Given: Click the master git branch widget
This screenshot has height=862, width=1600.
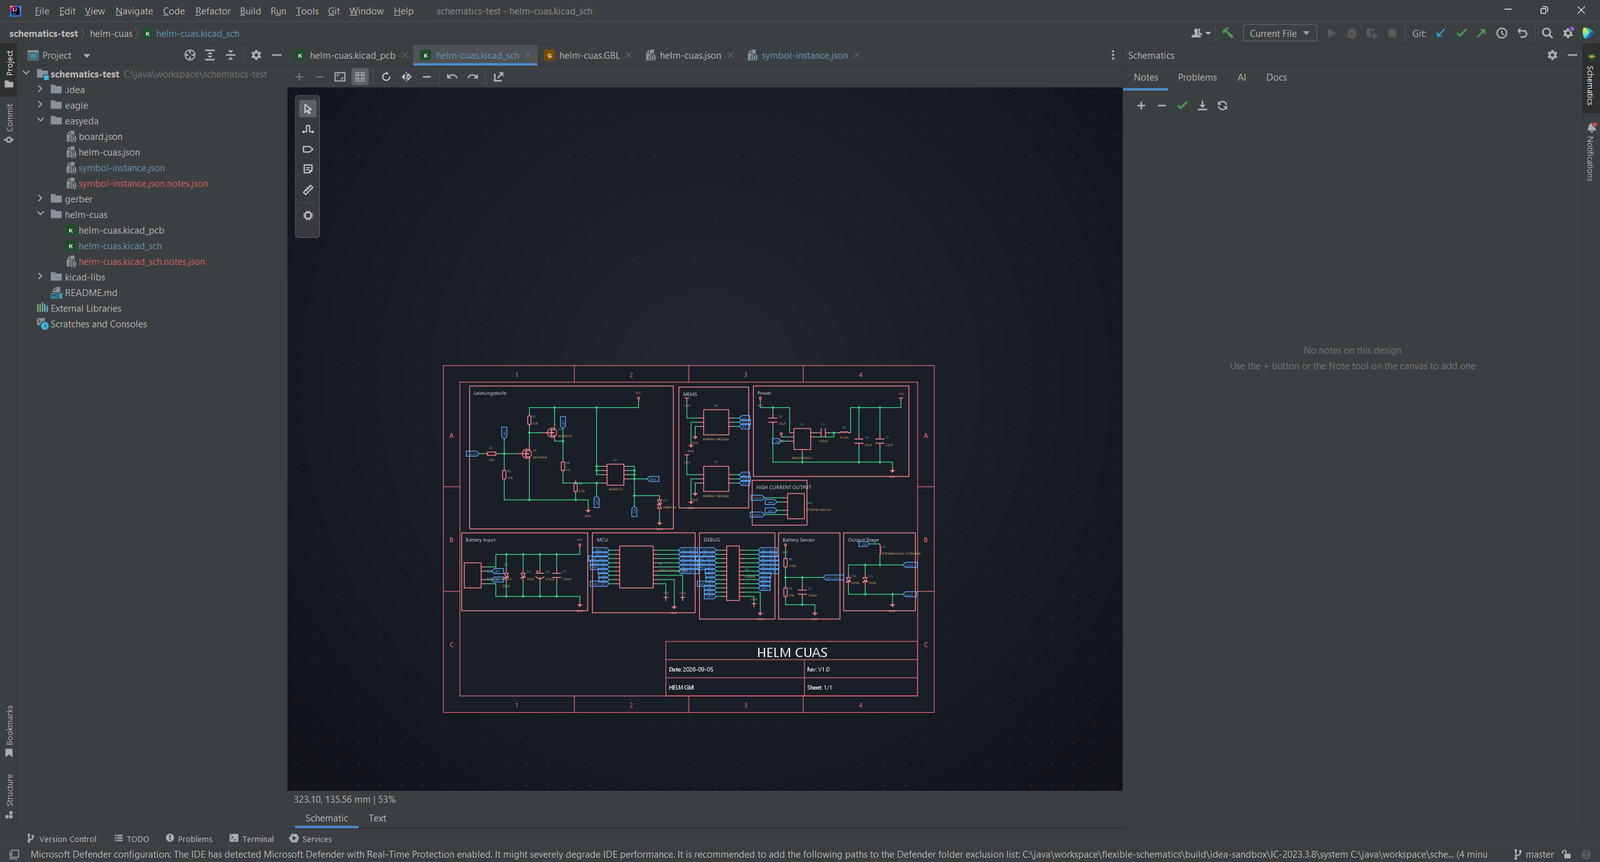Looking at the screenshot, I should (x=1534, y=854).
